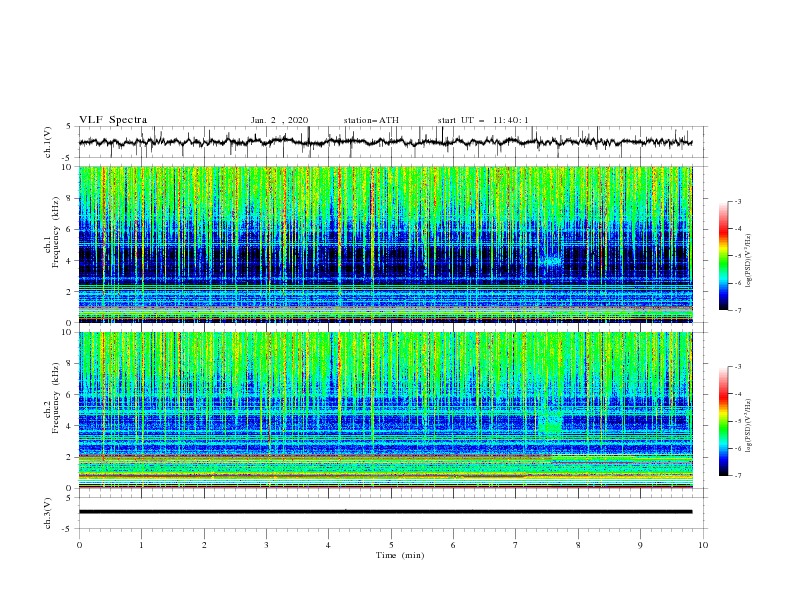This screenshot has width=792, height=612.
Task: Click the green emission patch in ch.2 spectrogram
Action: [x=550, y=423]
